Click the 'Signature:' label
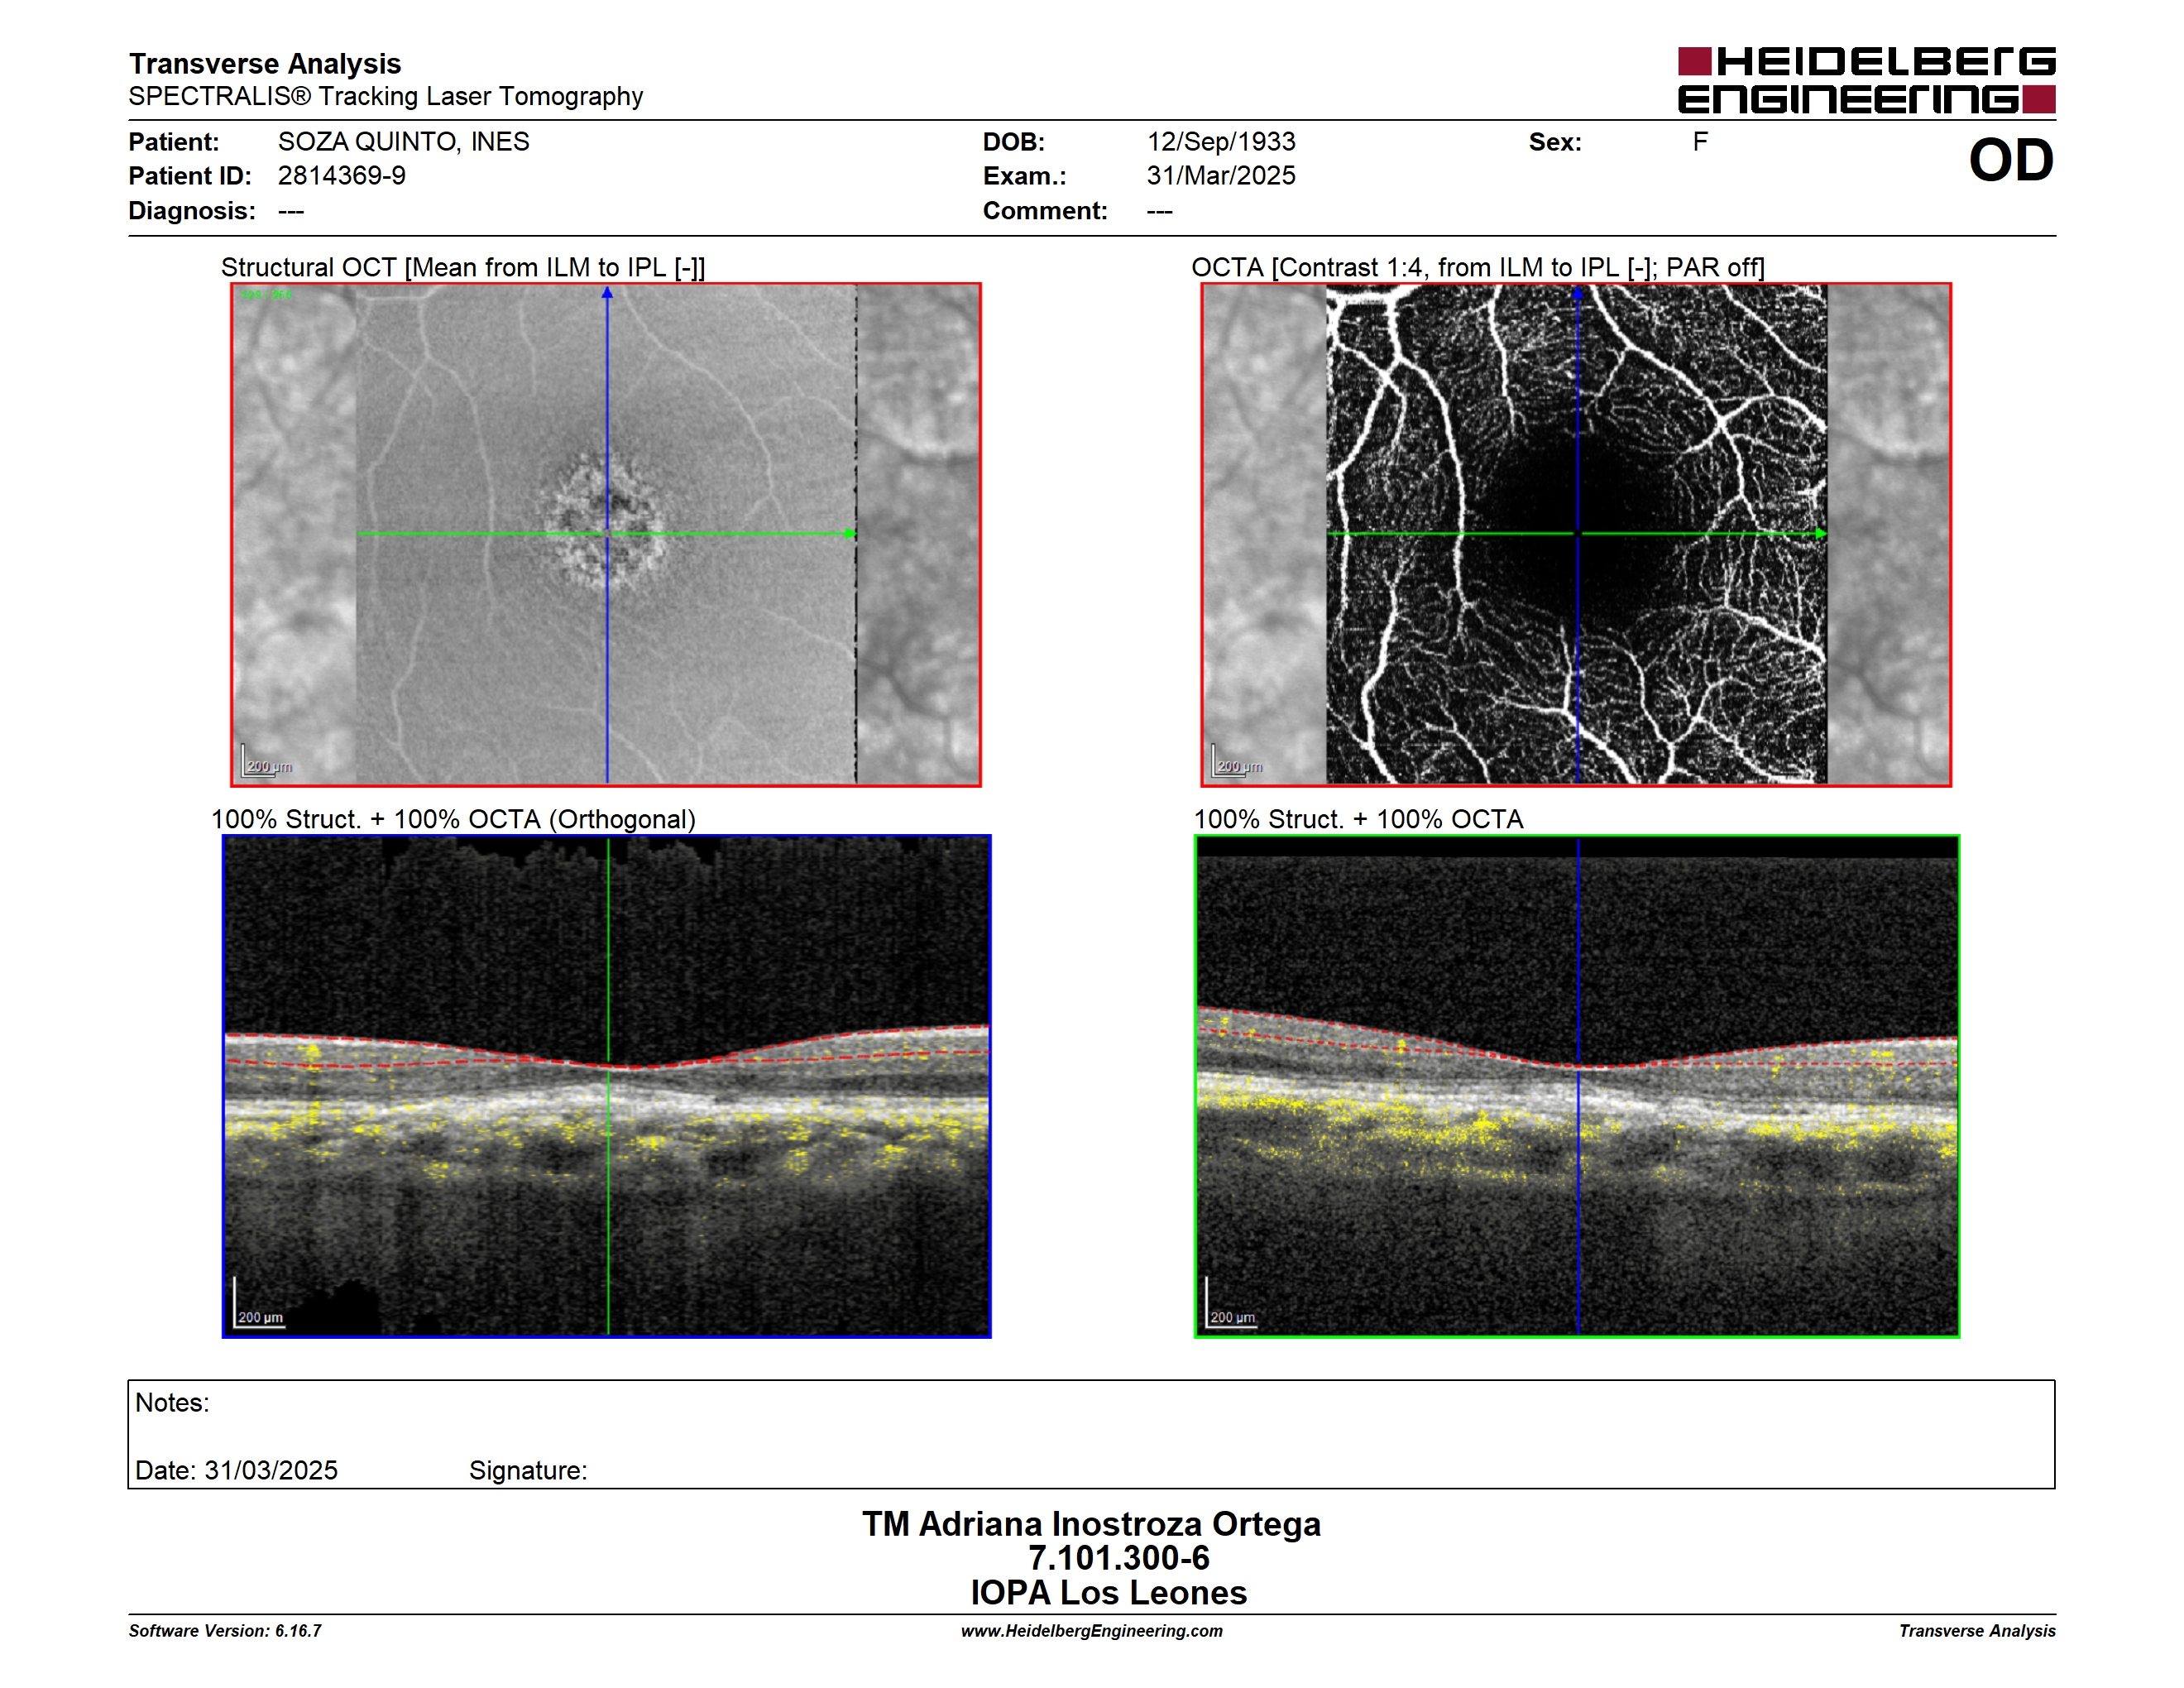The width and height of the screenshot is (2184, 1688). [x=528, y=1470]
